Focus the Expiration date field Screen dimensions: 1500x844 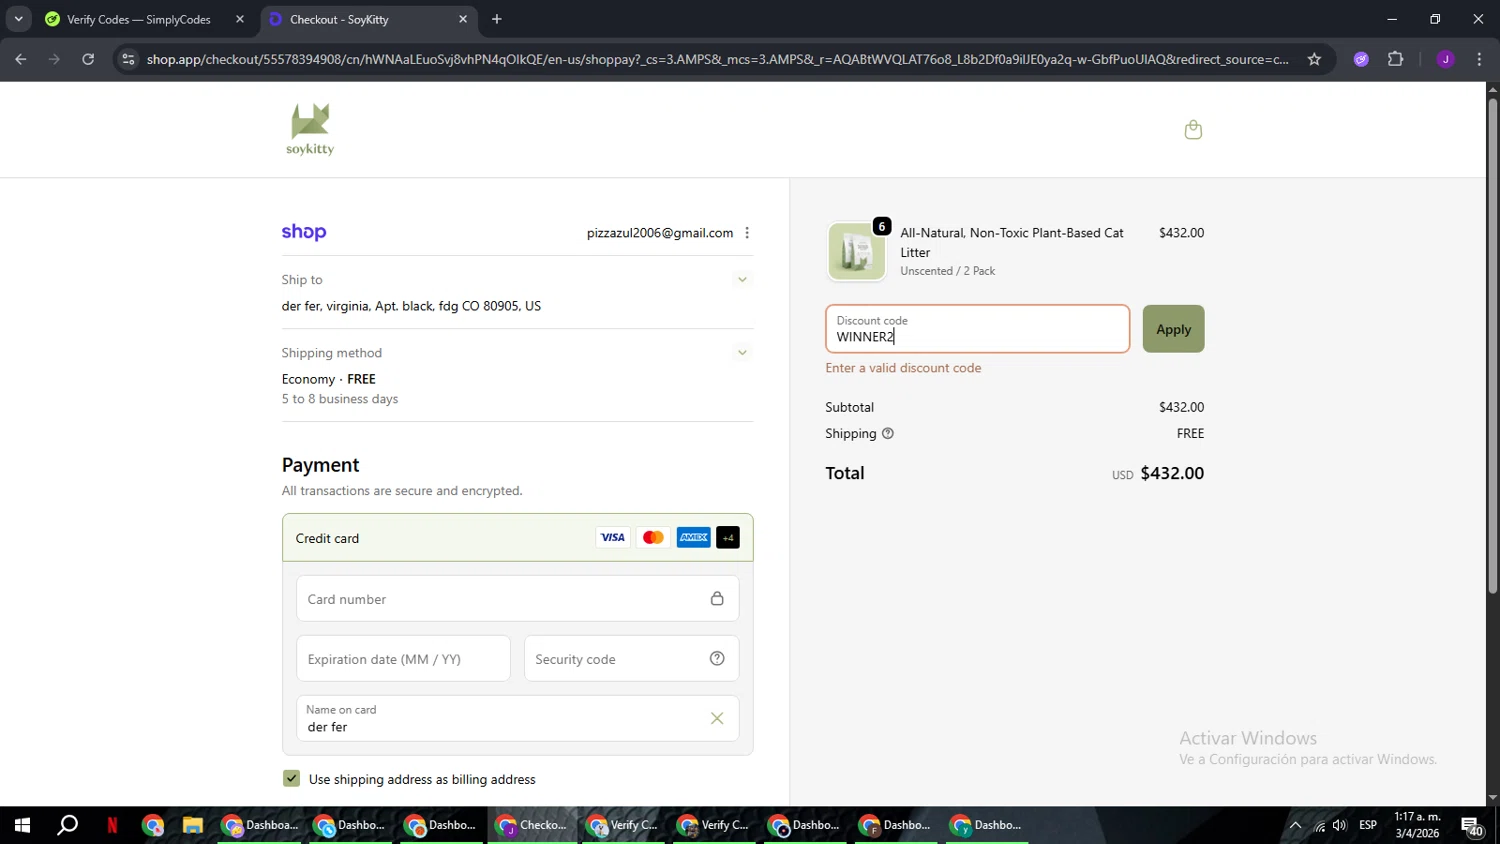[x=403, y=658]
